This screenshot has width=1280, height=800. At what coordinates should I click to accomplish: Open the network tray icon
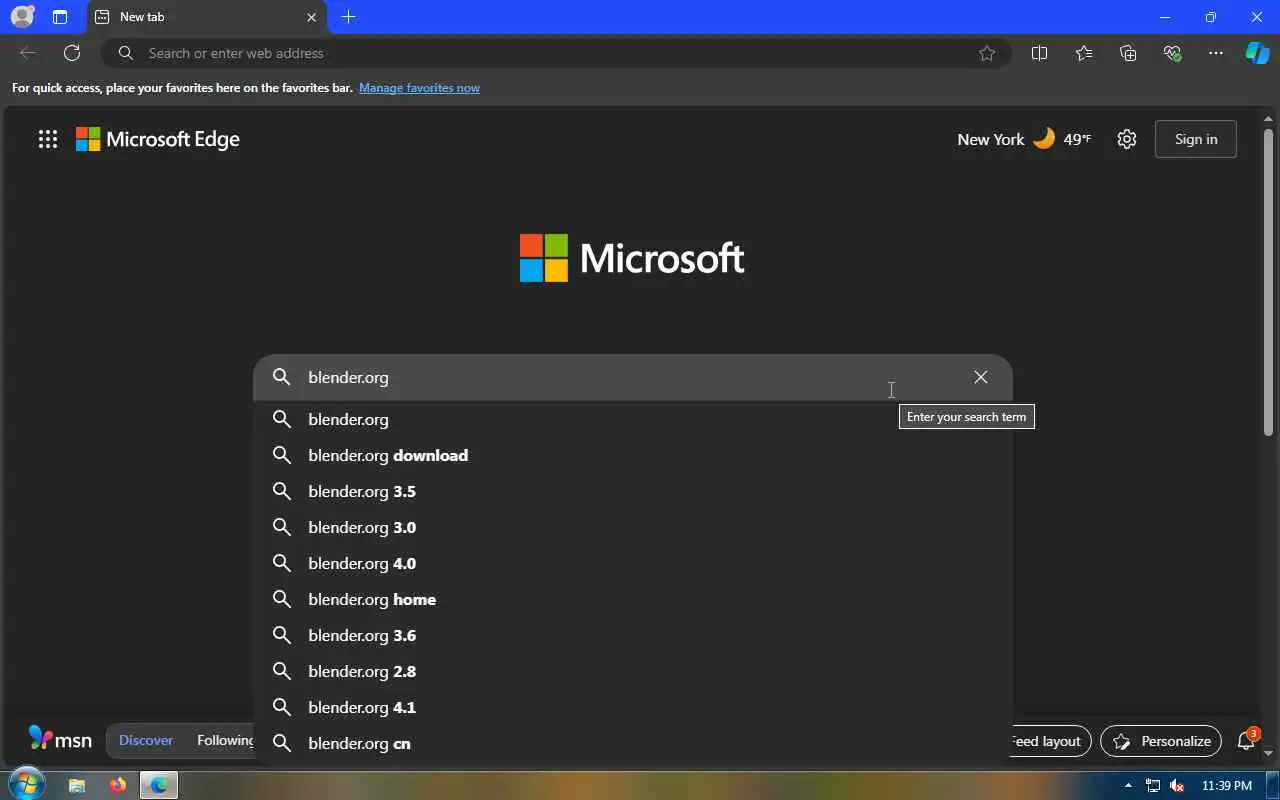coord(1153,785)
